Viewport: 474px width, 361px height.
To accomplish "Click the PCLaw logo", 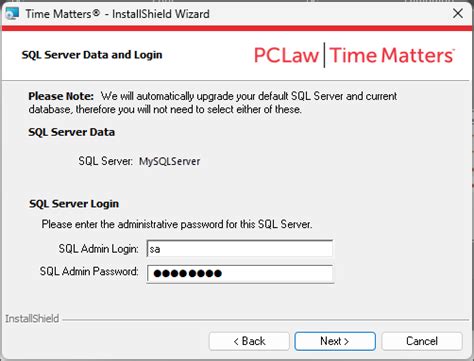I will click(x=286, y=55).
